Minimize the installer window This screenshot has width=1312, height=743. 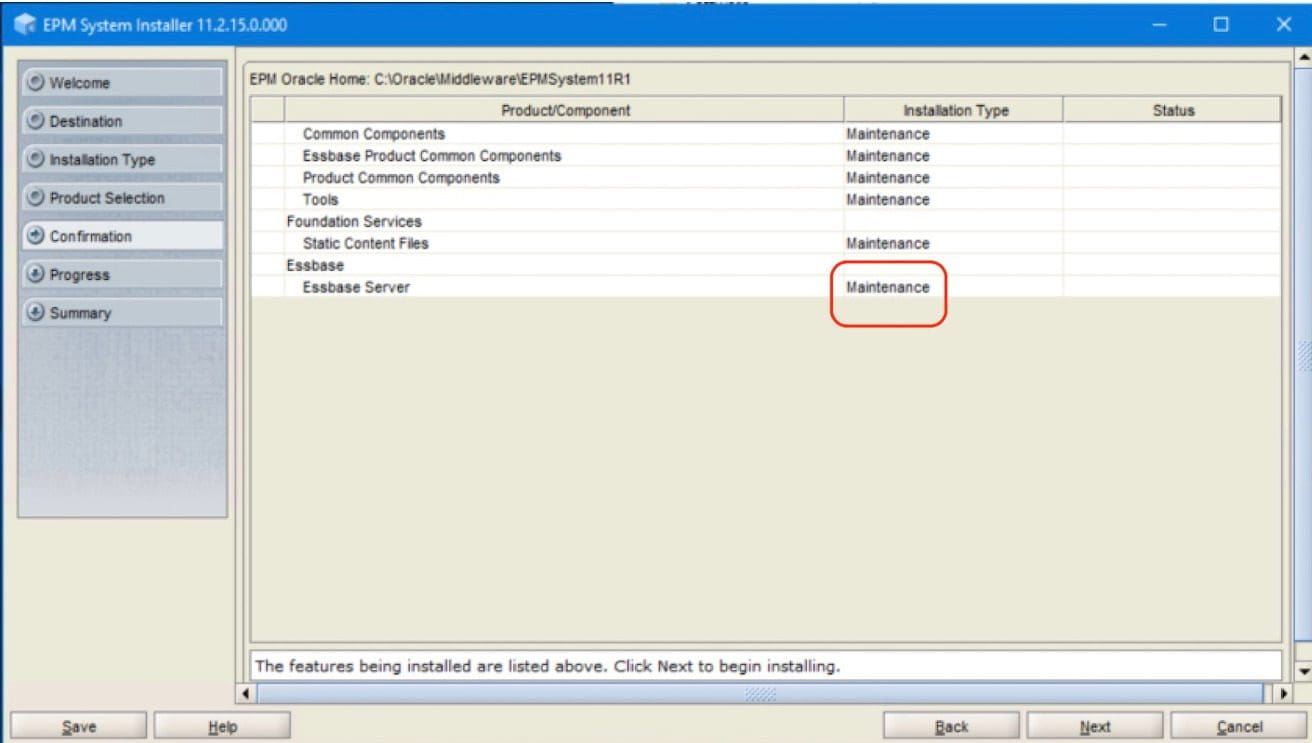[1162, 24]
